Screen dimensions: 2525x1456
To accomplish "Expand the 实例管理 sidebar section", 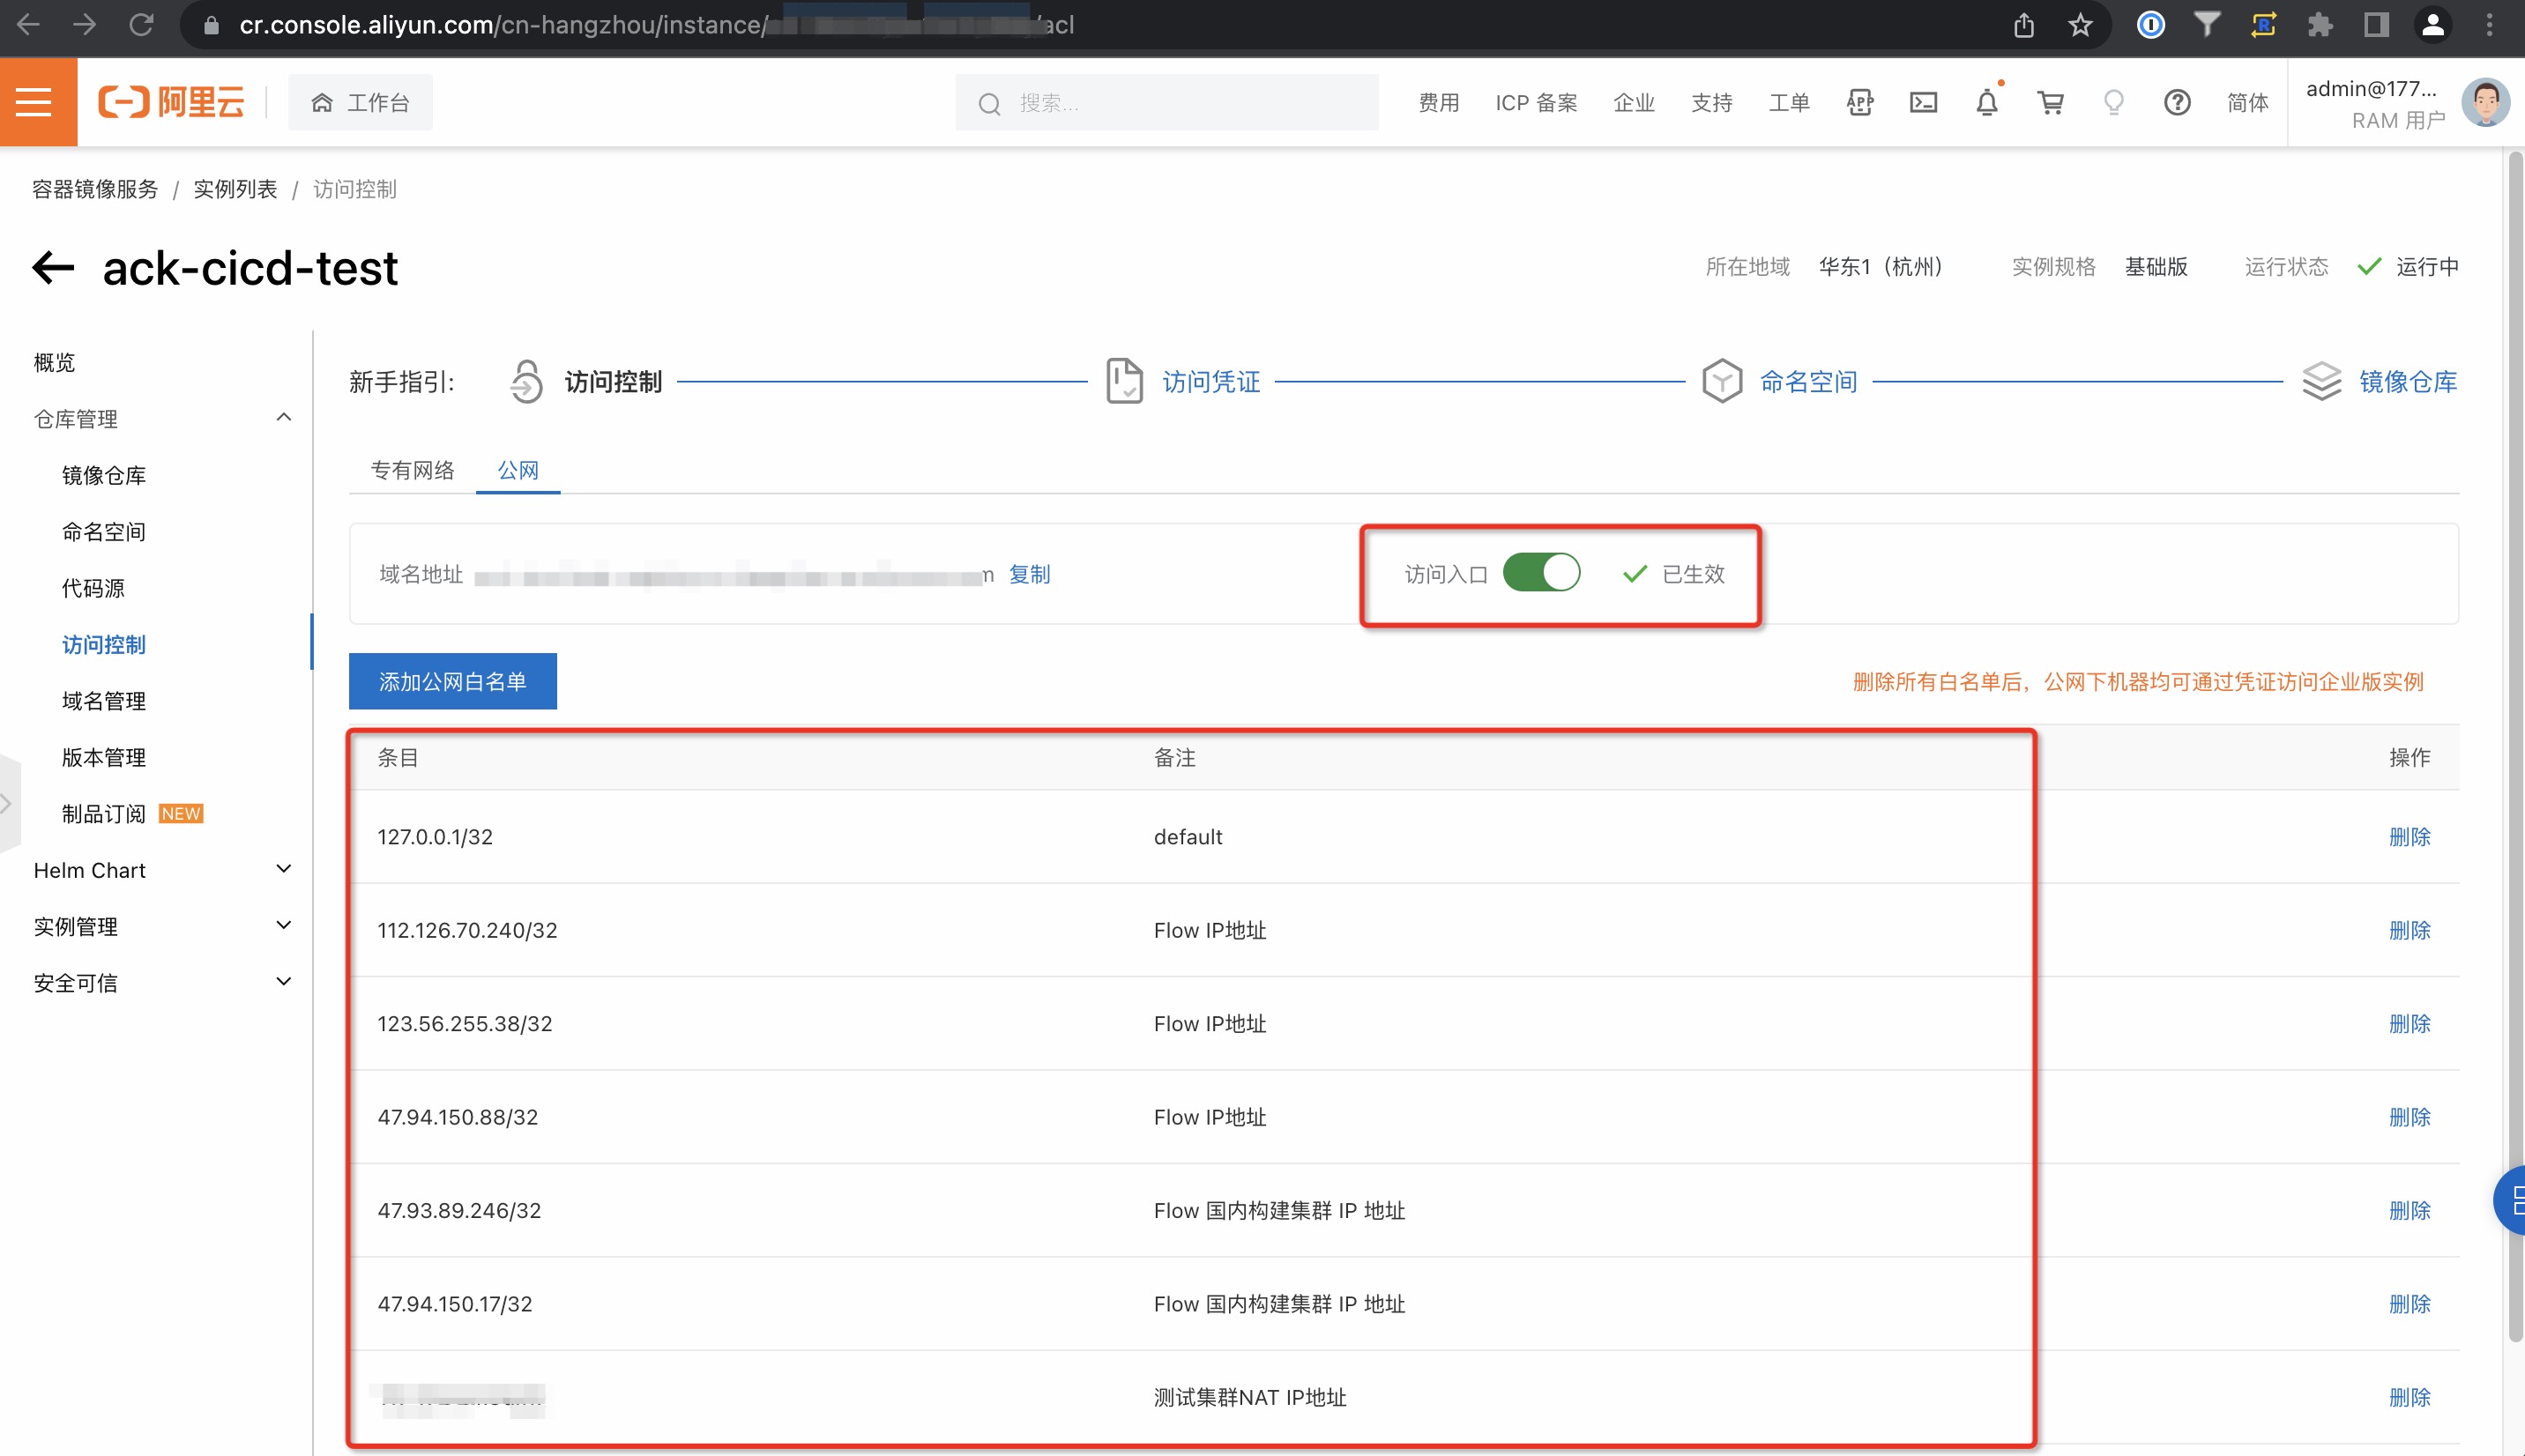I will pyautogui.click(x=283, y=925).
